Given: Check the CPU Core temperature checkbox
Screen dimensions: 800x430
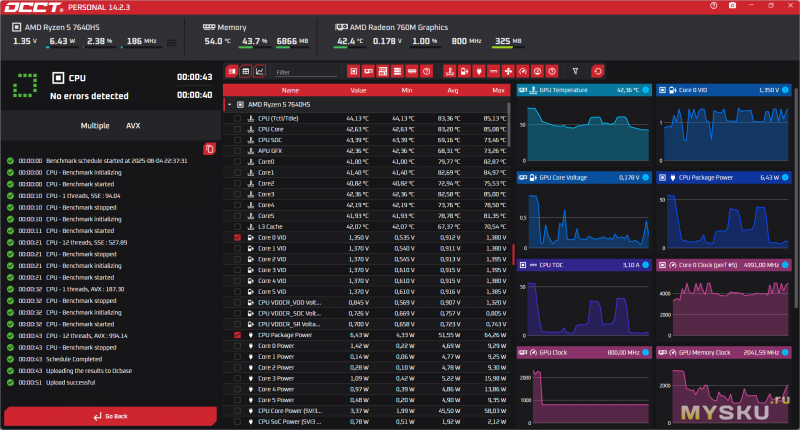Looking at the screenshot, I should pos(237,129).
